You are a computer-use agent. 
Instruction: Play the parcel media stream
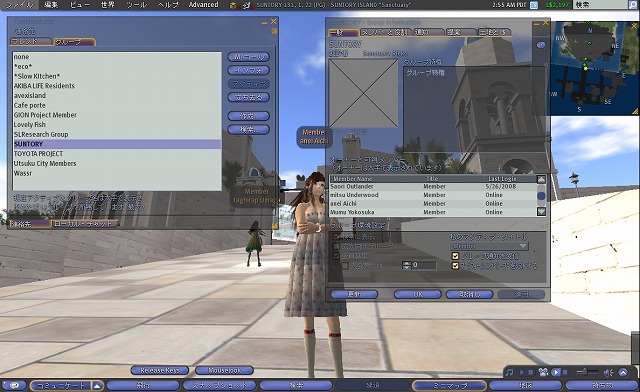556,372
